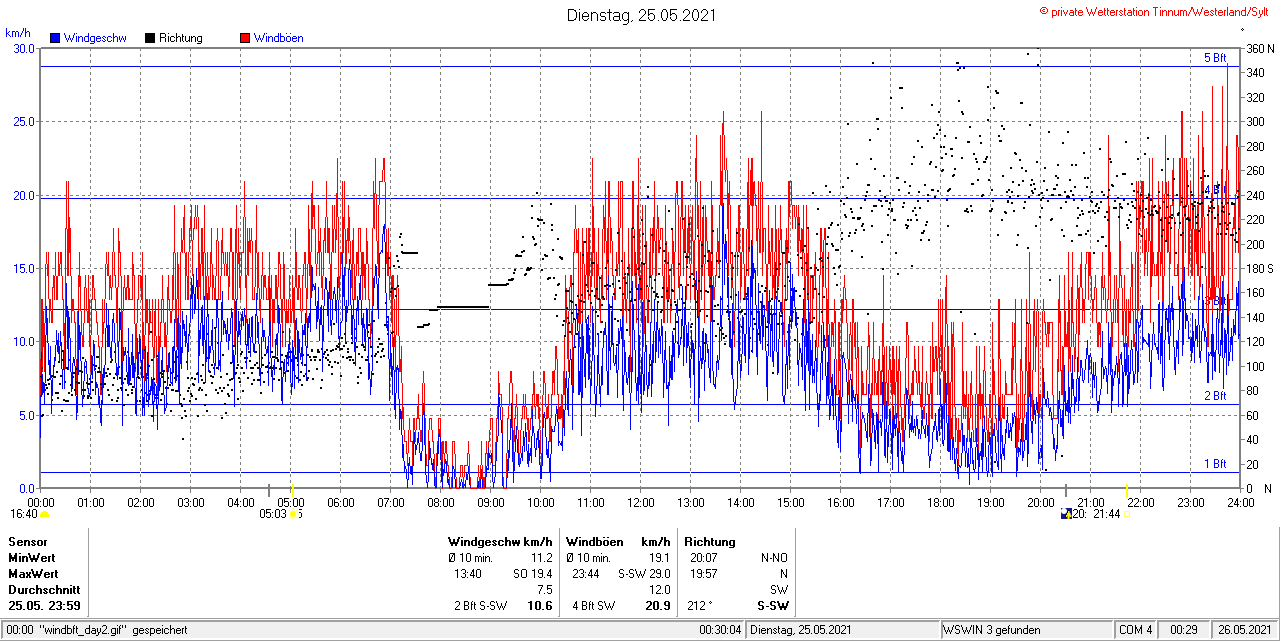Click the max gust entry S-SW 29.0
Viewport: 1280px width, 641px height.
click(645, 573)
